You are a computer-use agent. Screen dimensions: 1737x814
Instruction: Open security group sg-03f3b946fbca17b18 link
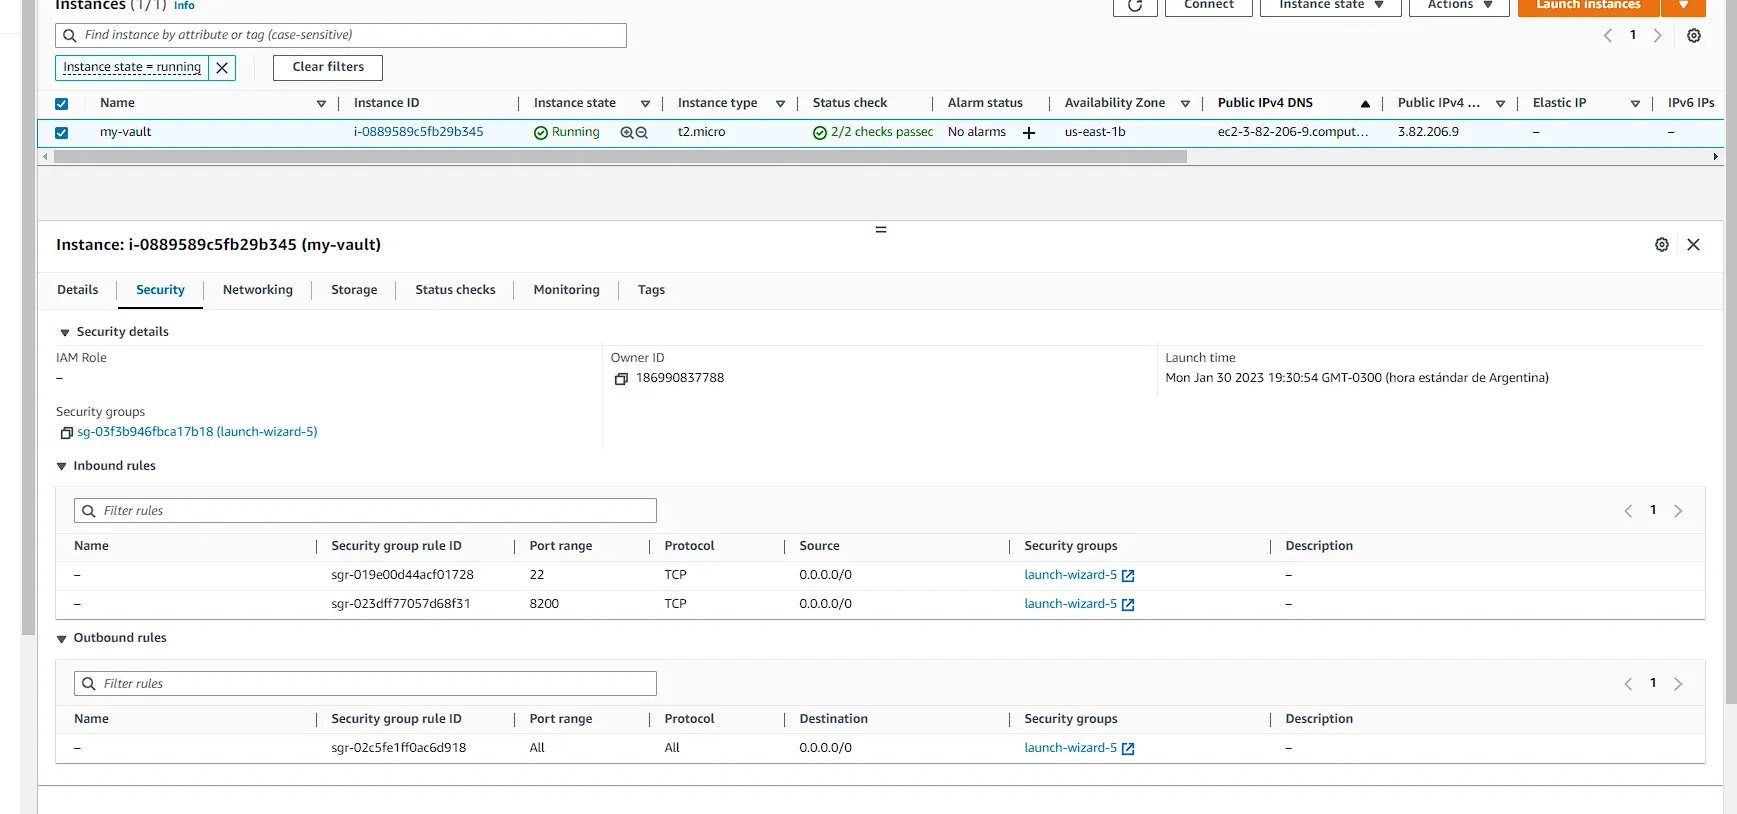coord(197,432)
